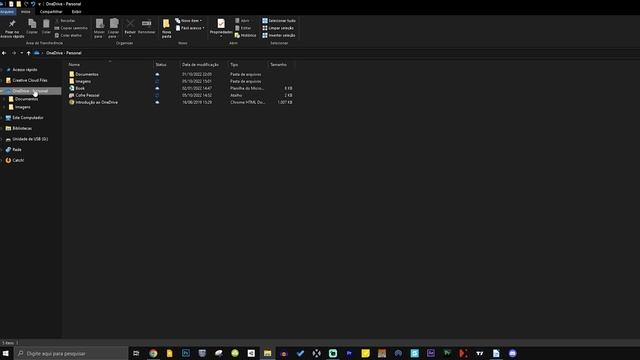The height and width of the screenshot is (360, 640).
Task: Open the Novo item dropdown
Action: 189,20
